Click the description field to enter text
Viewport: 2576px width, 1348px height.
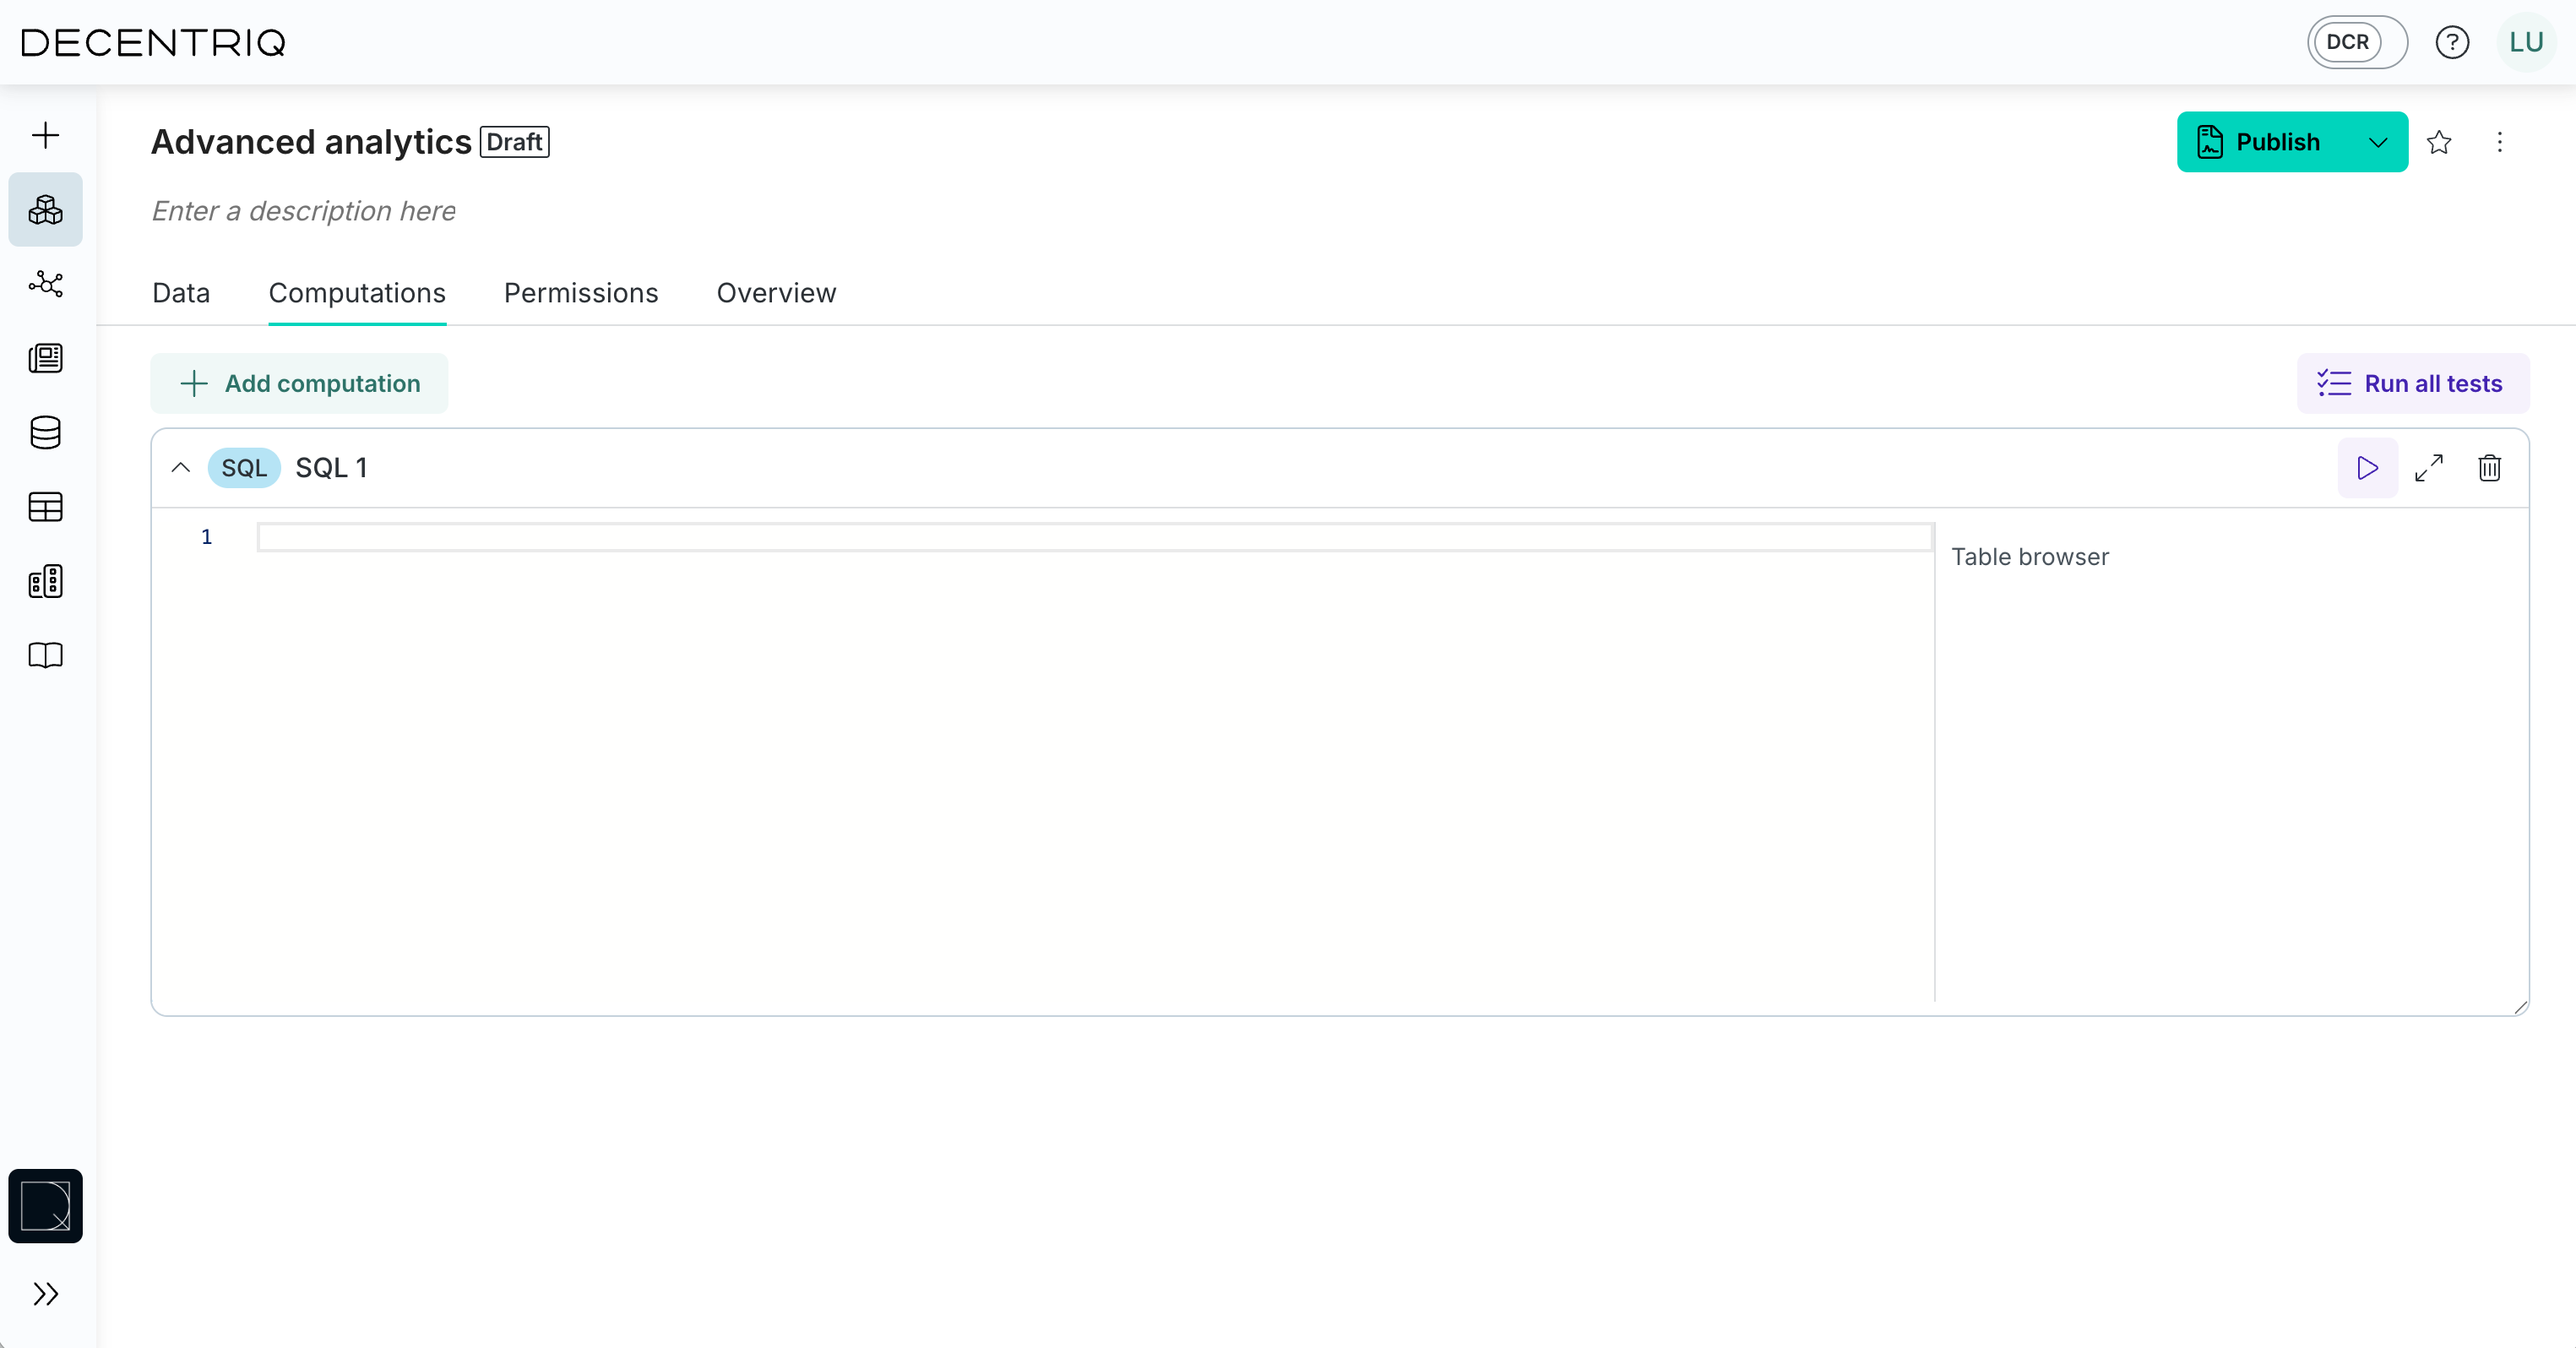[303, 211]
